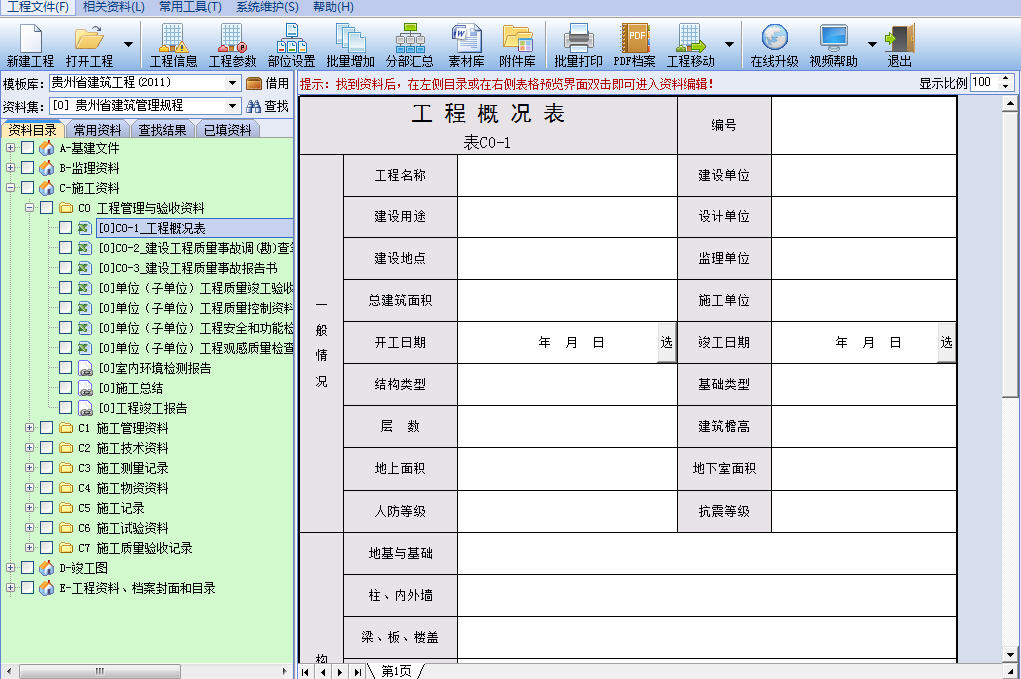
Task: Toggle the checkbox for C5 施工记录
Action: (46, 508)
